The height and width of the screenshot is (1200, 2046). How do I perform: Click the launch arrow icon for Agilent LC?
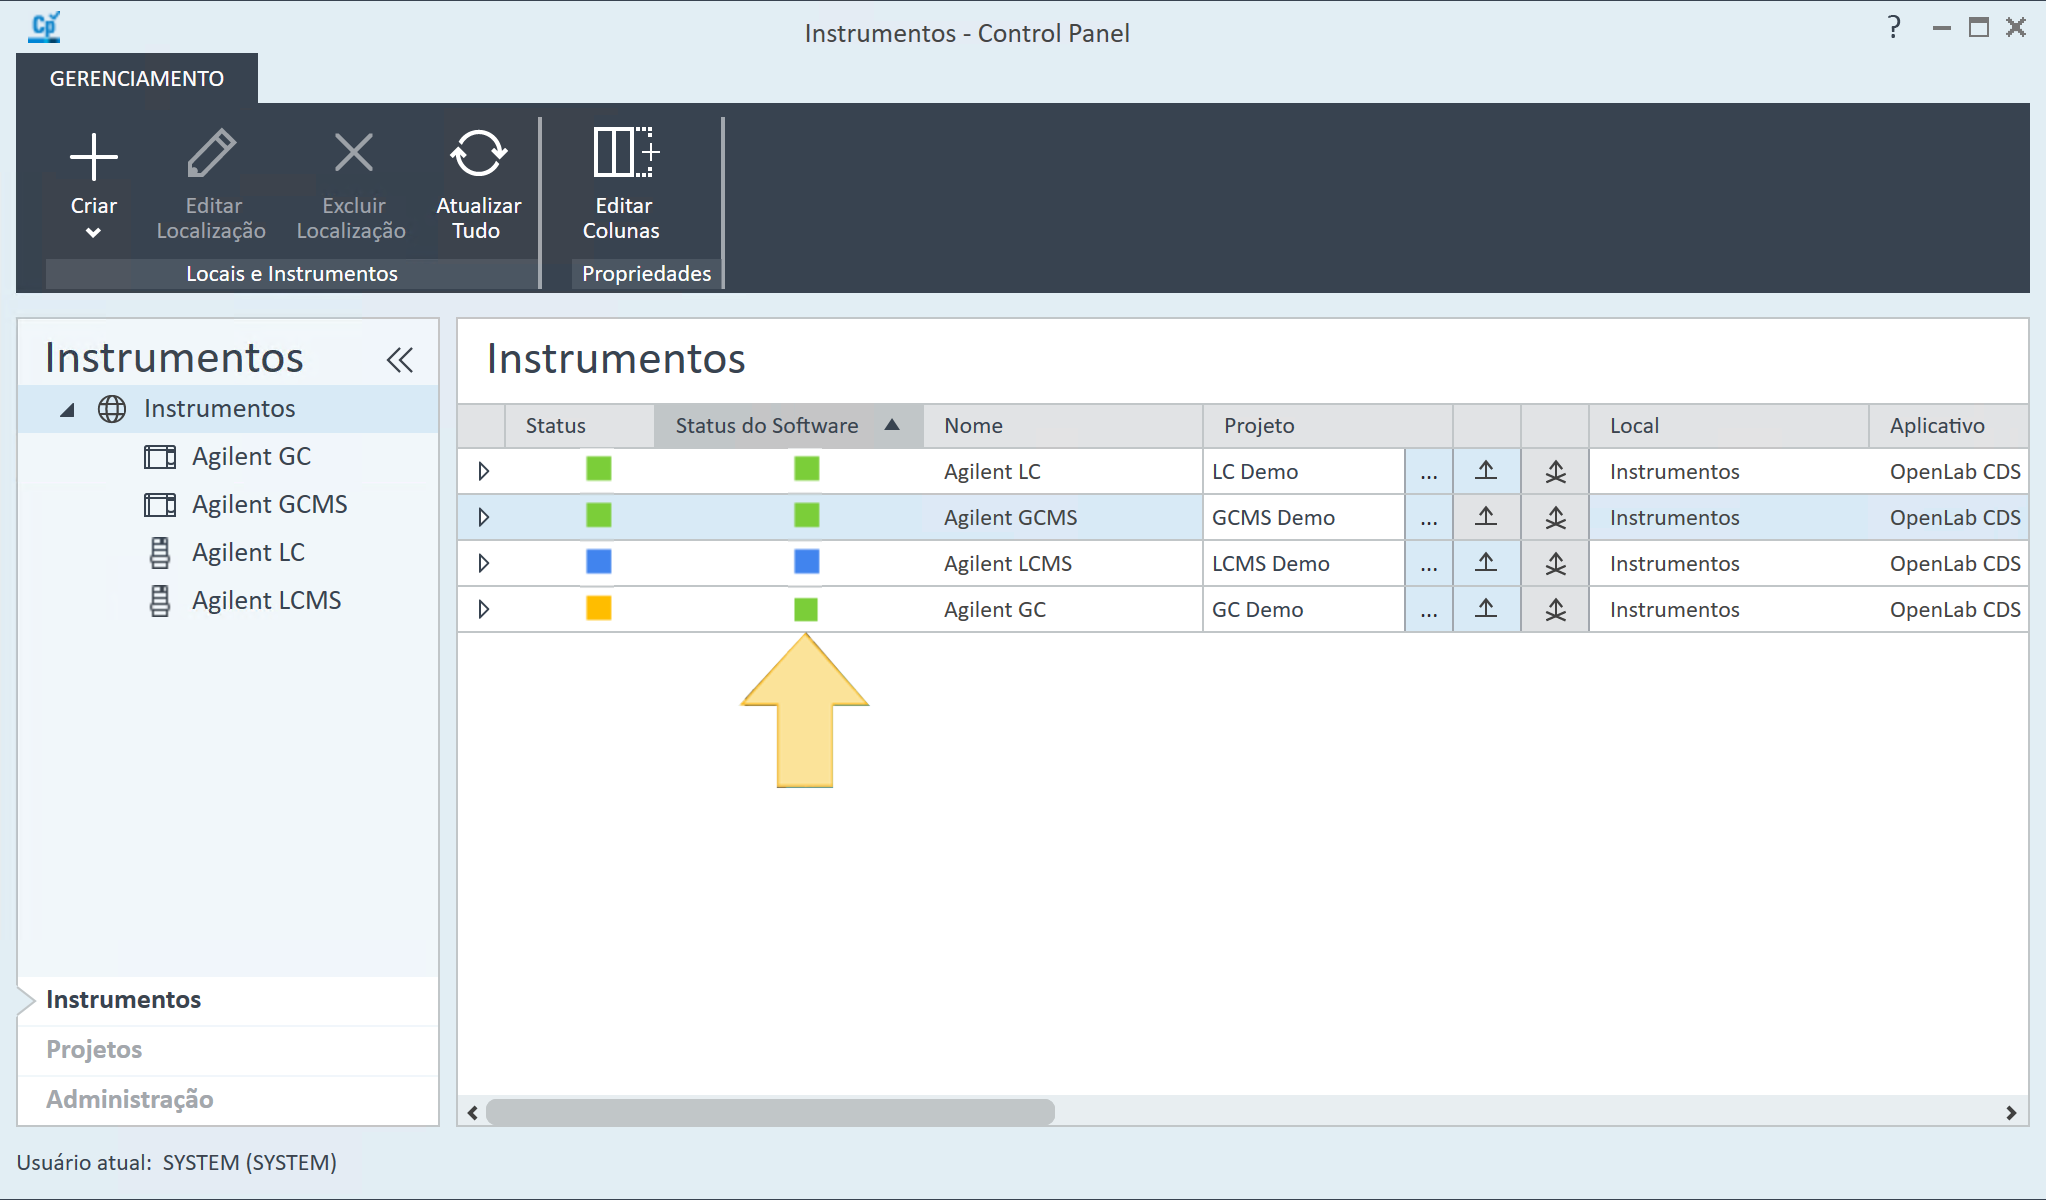[x=1487, y=471]
